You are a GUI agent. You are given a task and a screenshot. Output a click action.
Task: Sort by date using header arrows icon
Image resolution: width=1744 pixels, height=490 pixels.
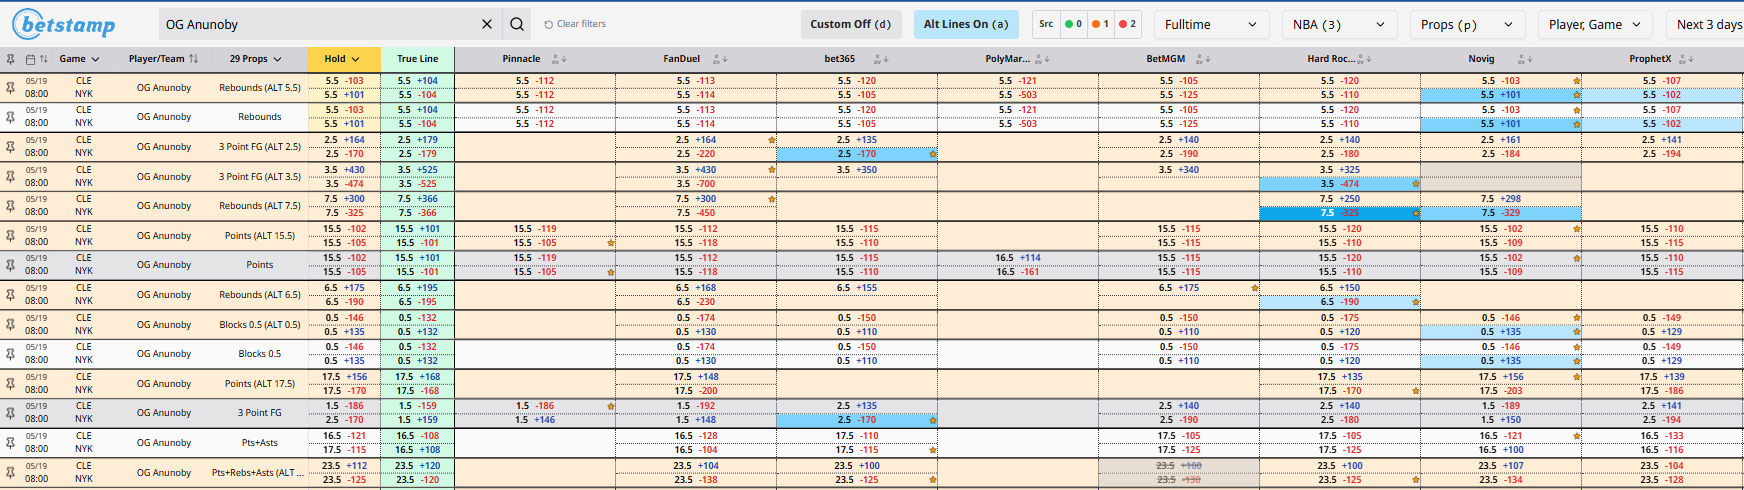pyautogui.click(x=44, y=59)
